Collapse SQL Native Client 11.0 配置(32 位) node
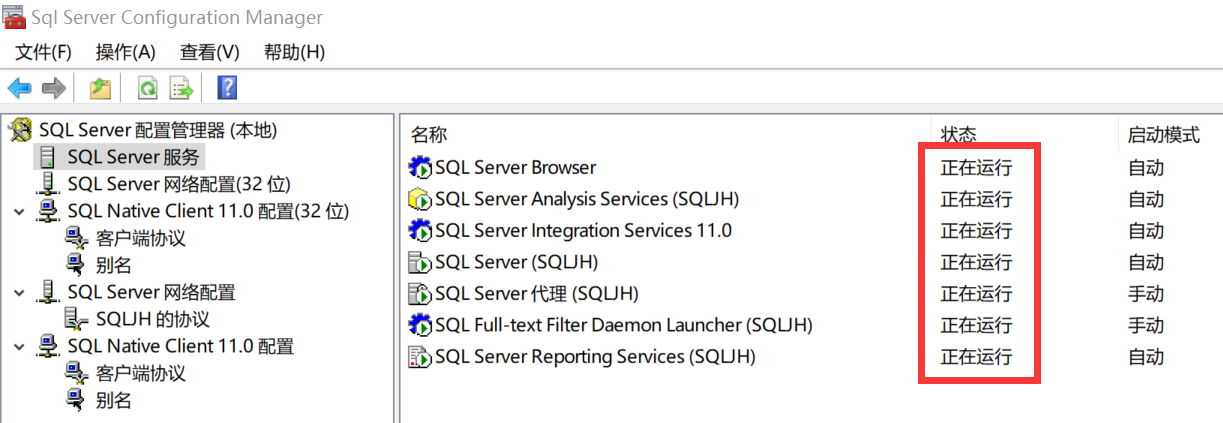This screenshot has height=423, width=1223. (x=19, y=212)
